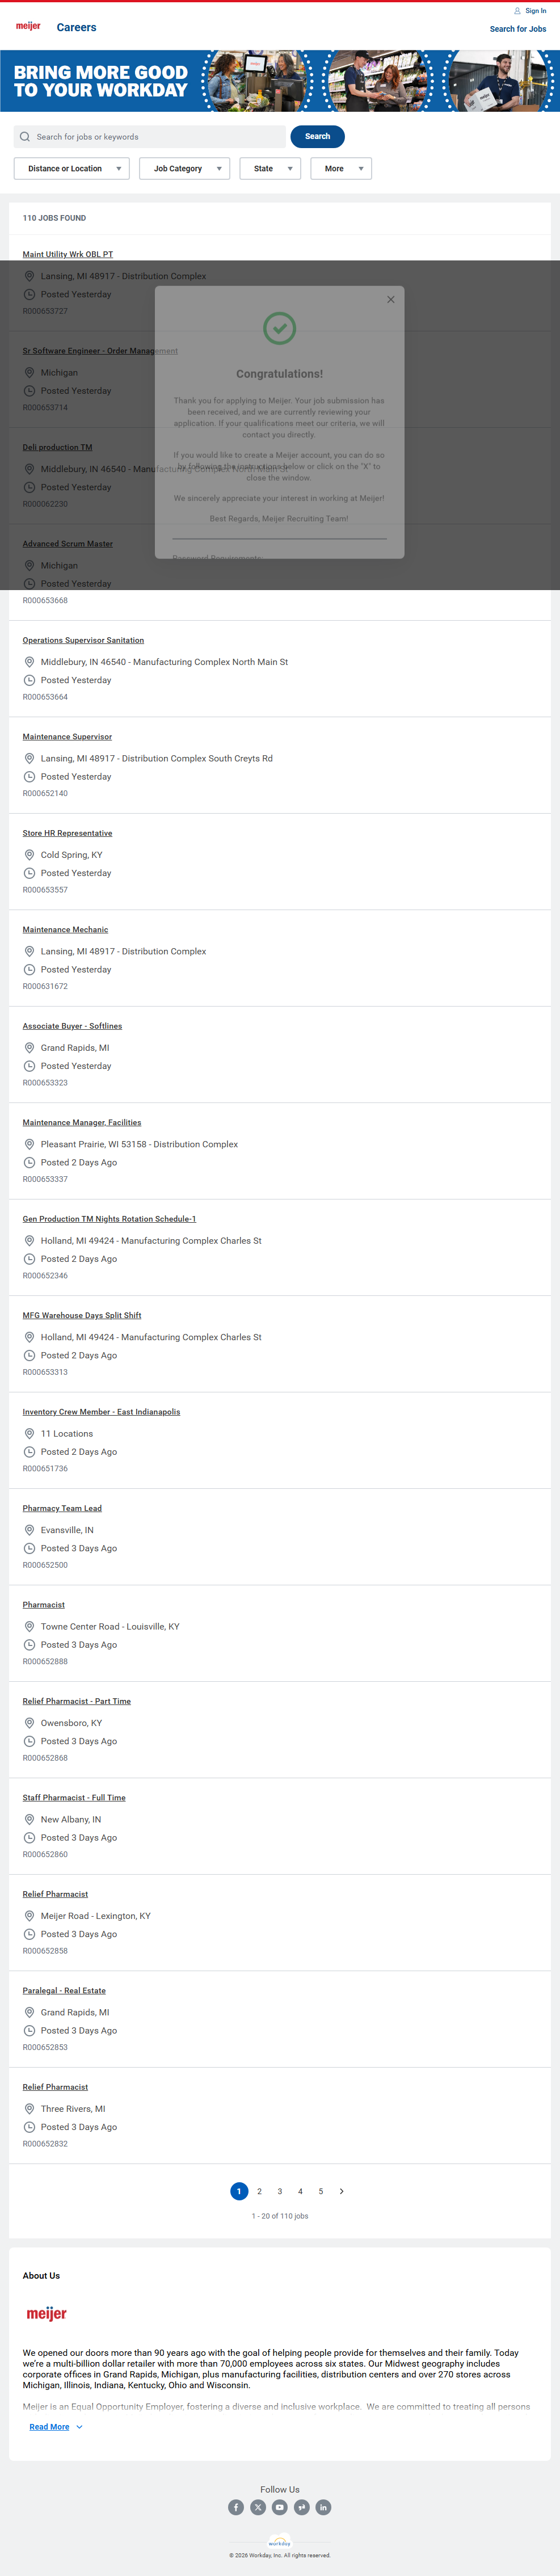Open Meijer's Glassdoor icon
This screenshot has width=560, height=2576.
pos(301,2507)
